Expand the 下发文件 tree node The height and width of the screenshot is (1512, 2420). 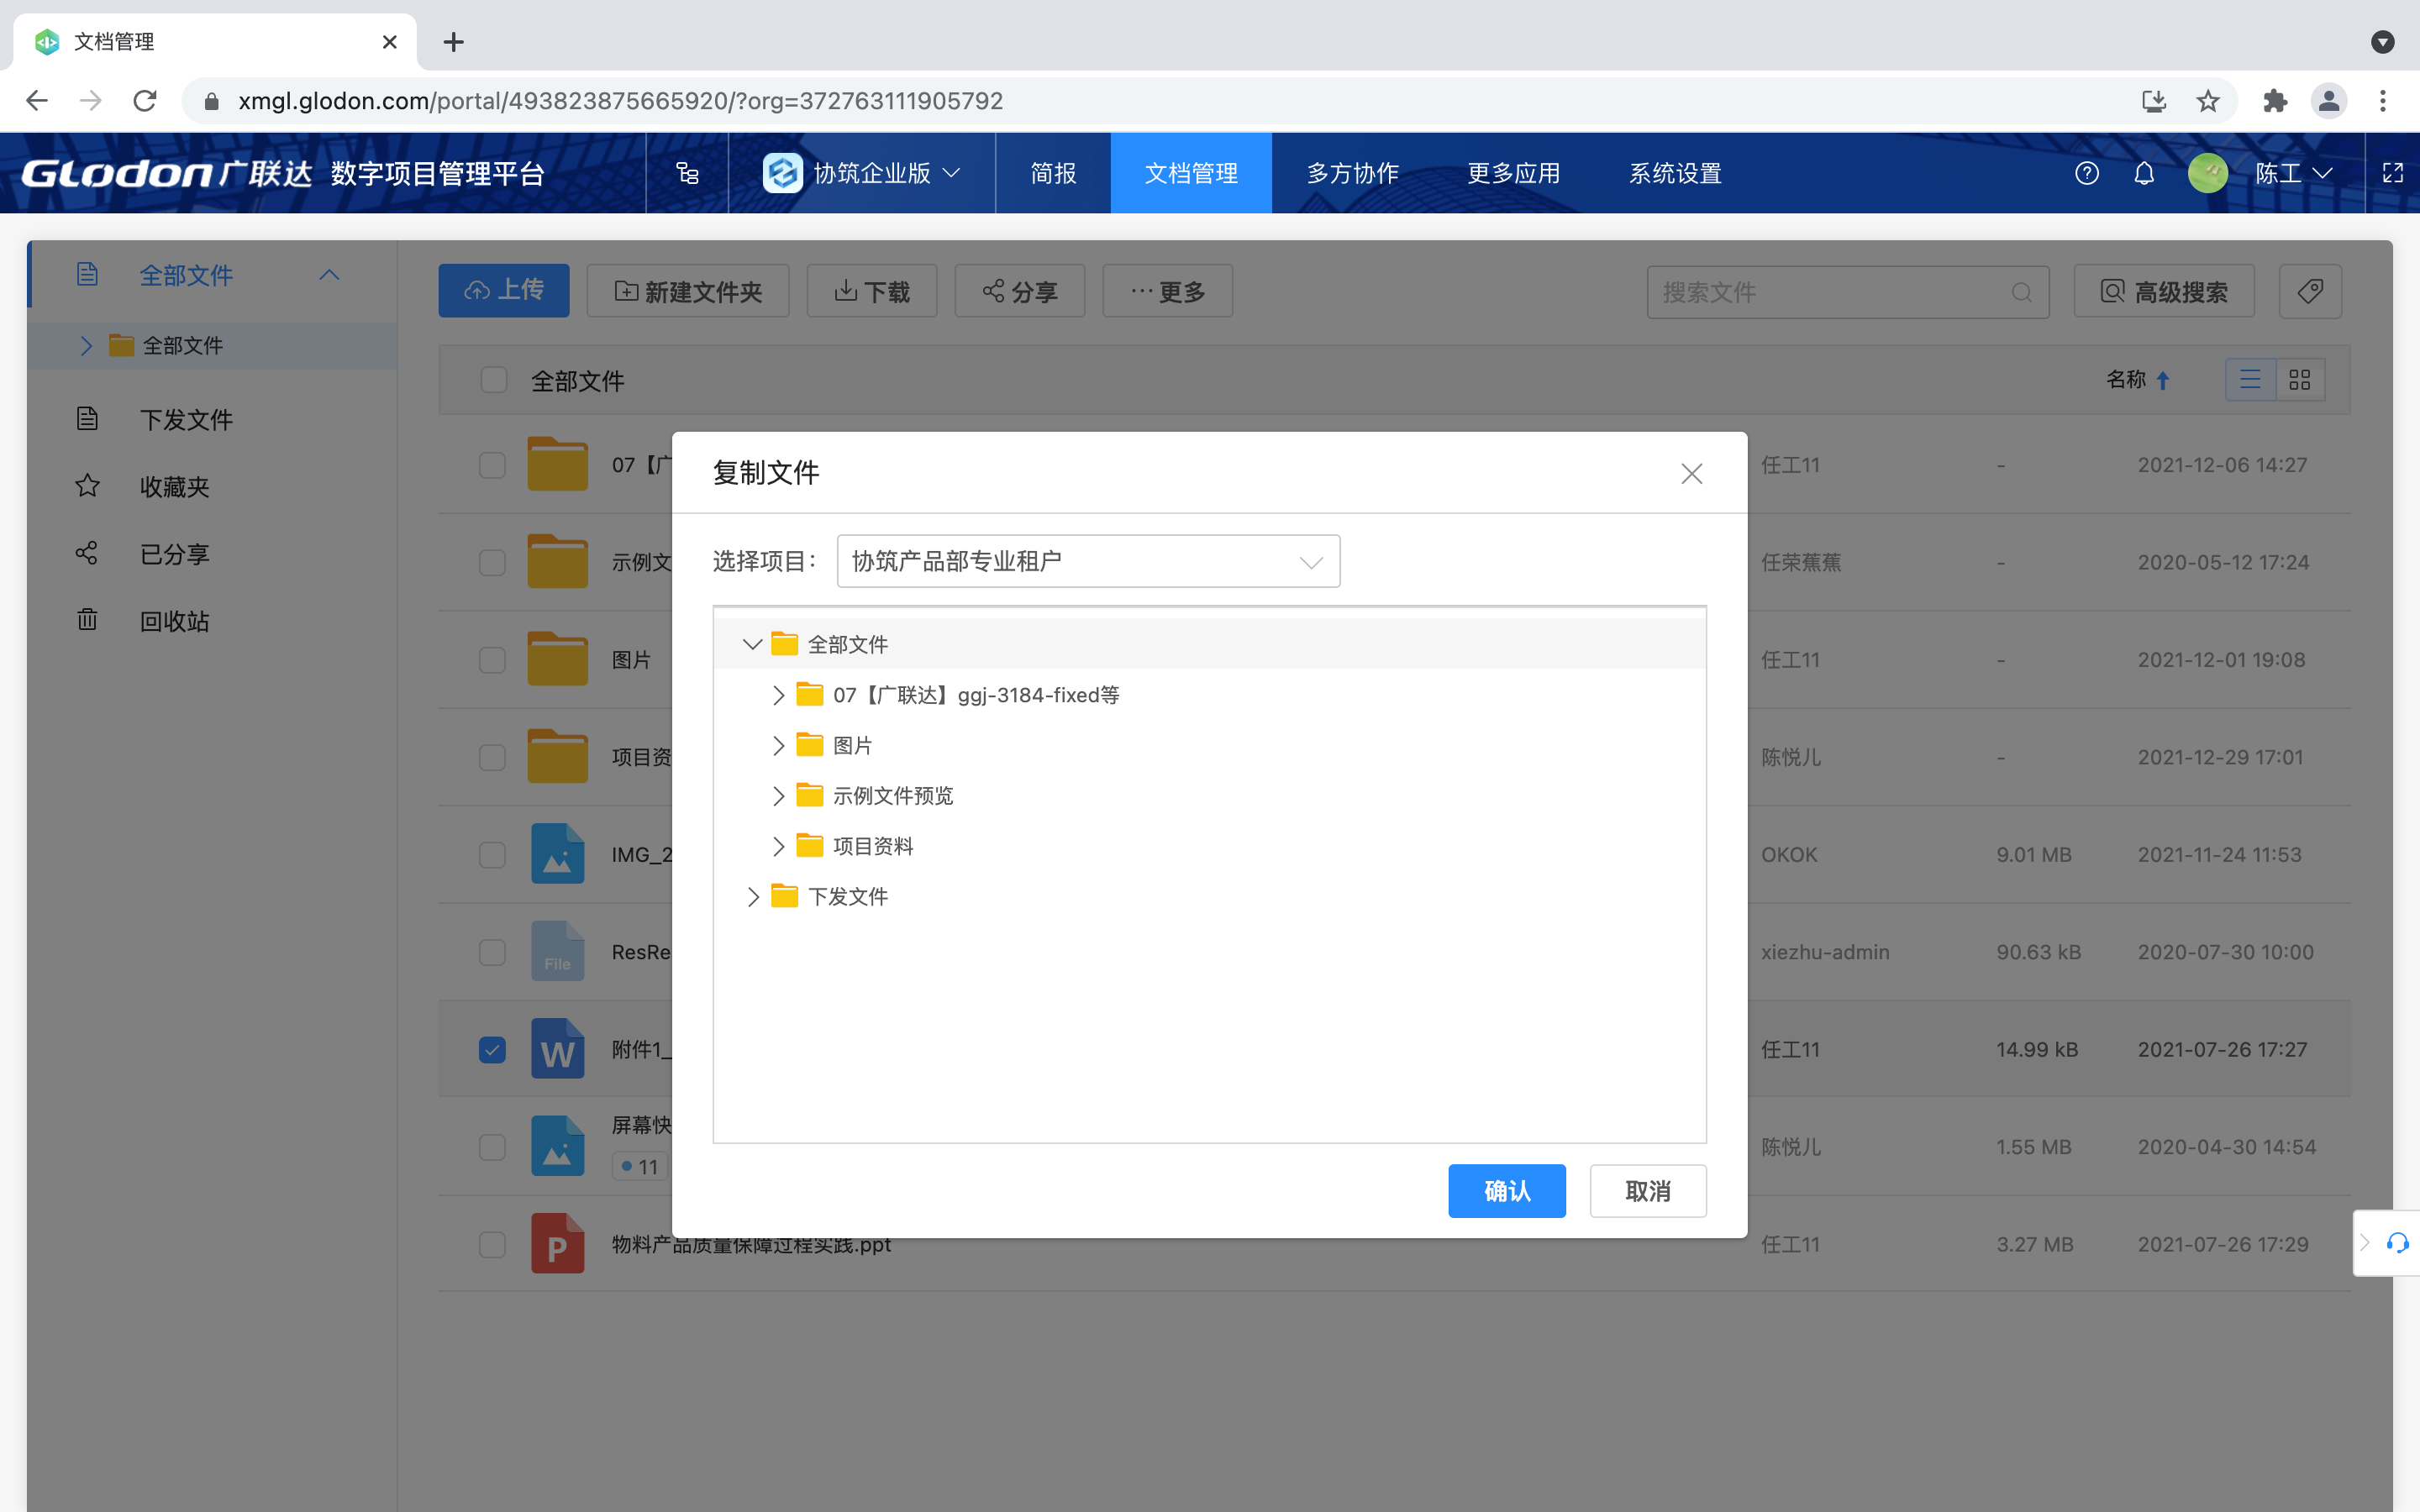click(x=753, y=896)
